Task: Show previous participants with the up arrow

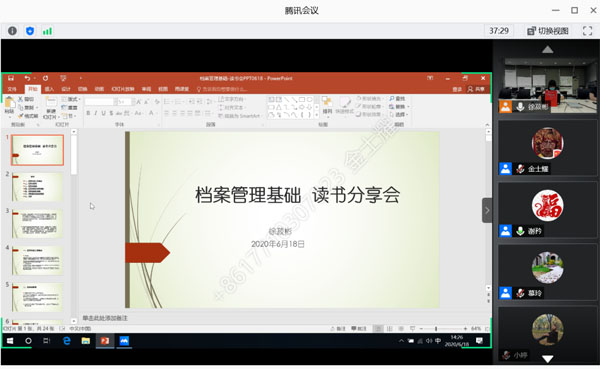Action: coord(548,49)
